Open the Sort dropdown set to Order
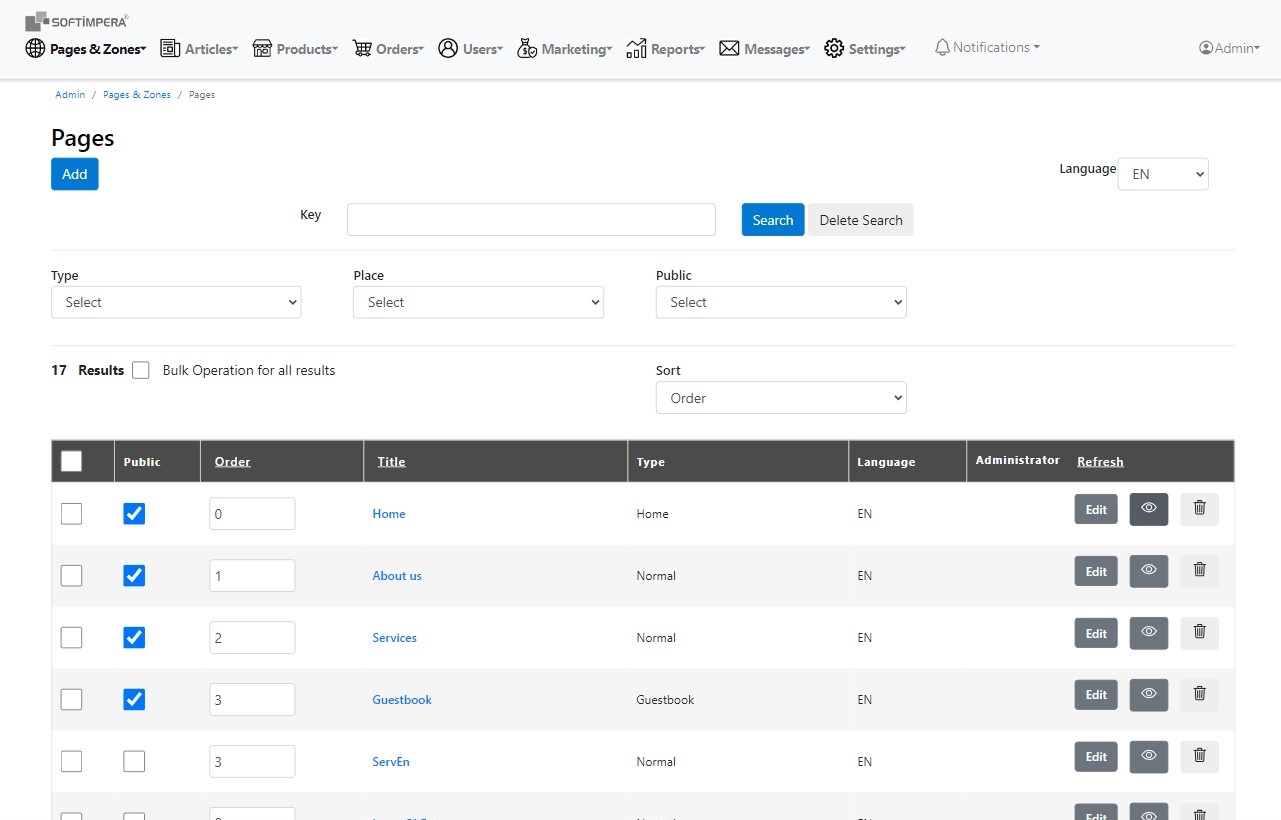The height and width of the screenshot is (820, 1281). (x=781, y=398)
